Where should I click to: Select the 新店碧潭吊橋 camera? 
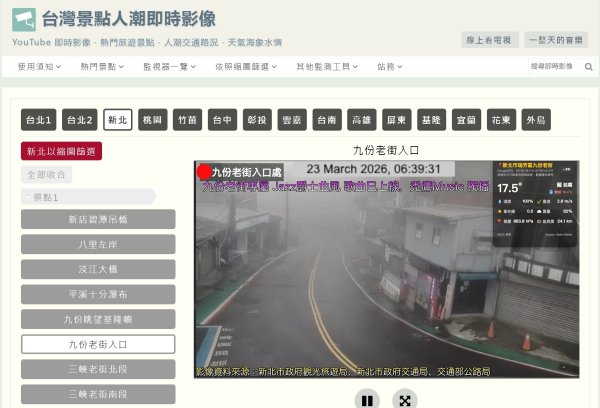tap(98, 219)
